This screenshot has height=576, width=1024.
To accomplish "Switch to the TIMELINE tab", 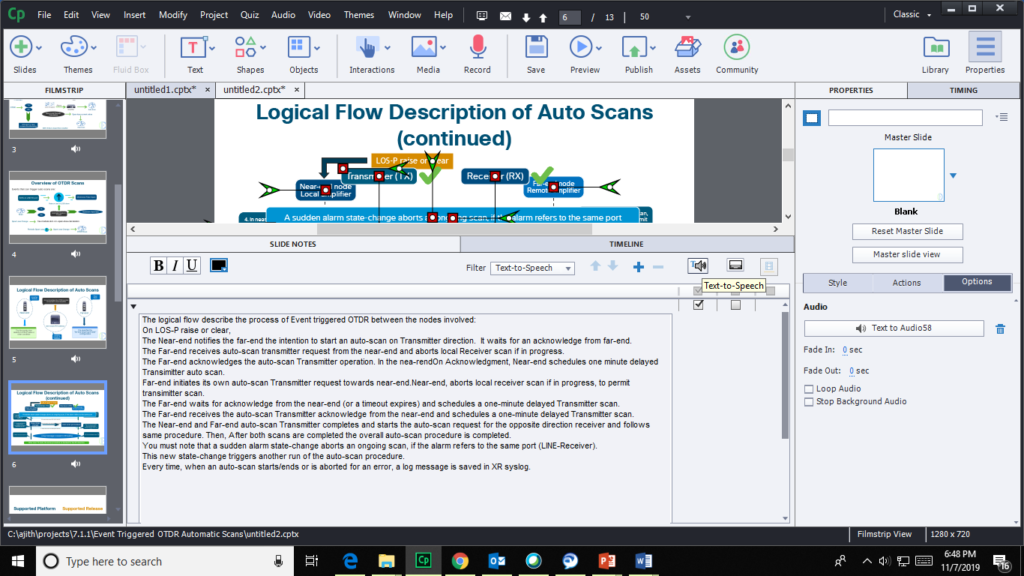I will 626,244.
